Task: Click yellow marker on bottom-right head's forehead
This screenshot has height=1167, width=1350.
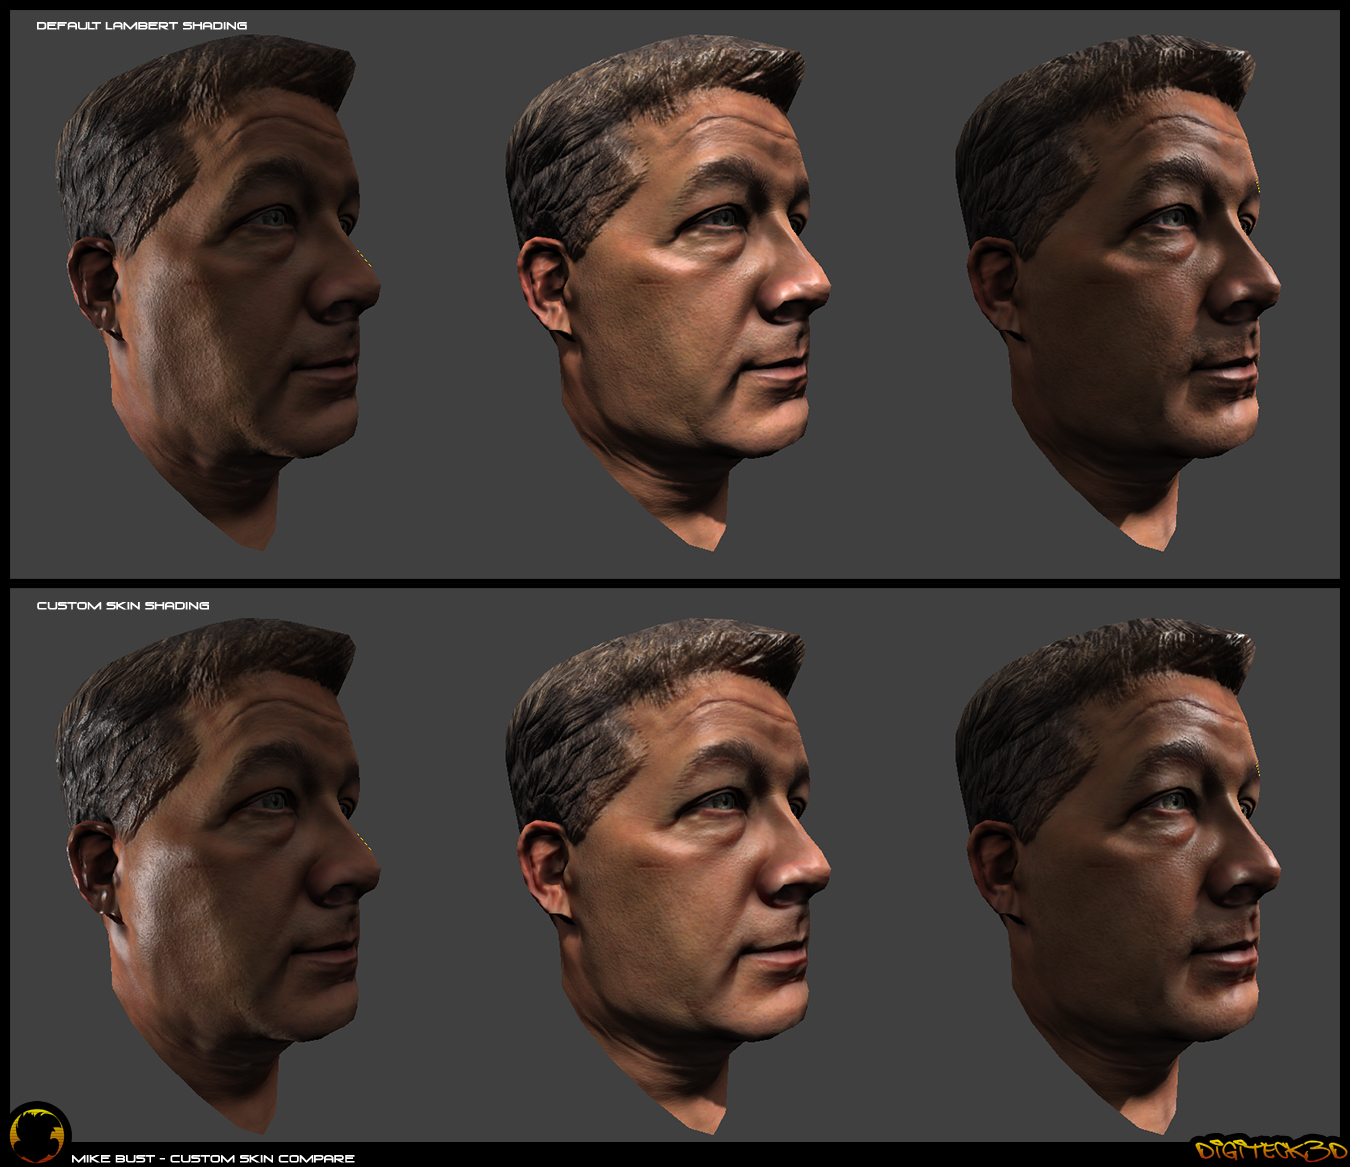Action: (x=1257, y=768)
